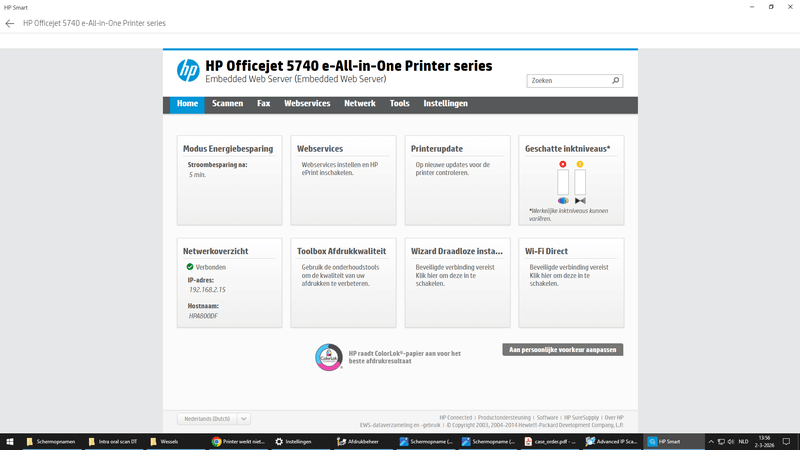Open the Netwerk tab
The image size is (800, 450).
[x=360, y=104]
